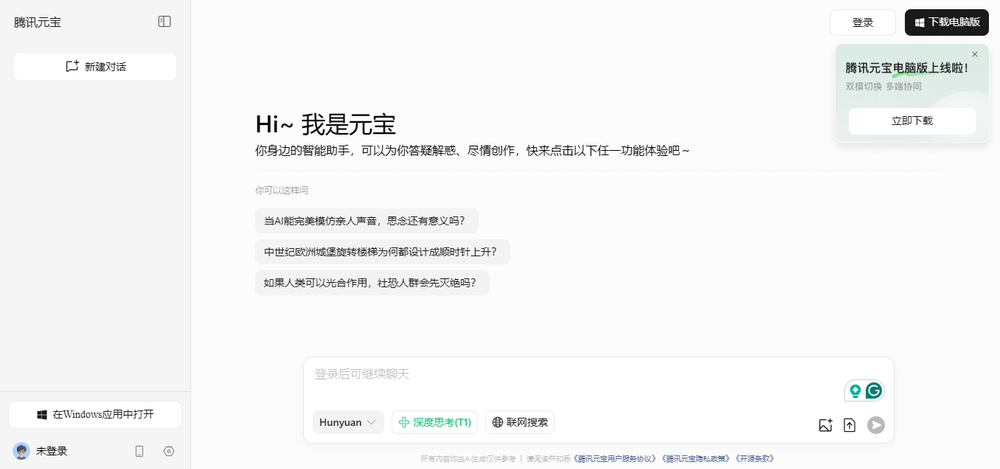
Task: Open the Hunyuan model dropdown
Action: [348, 422]
